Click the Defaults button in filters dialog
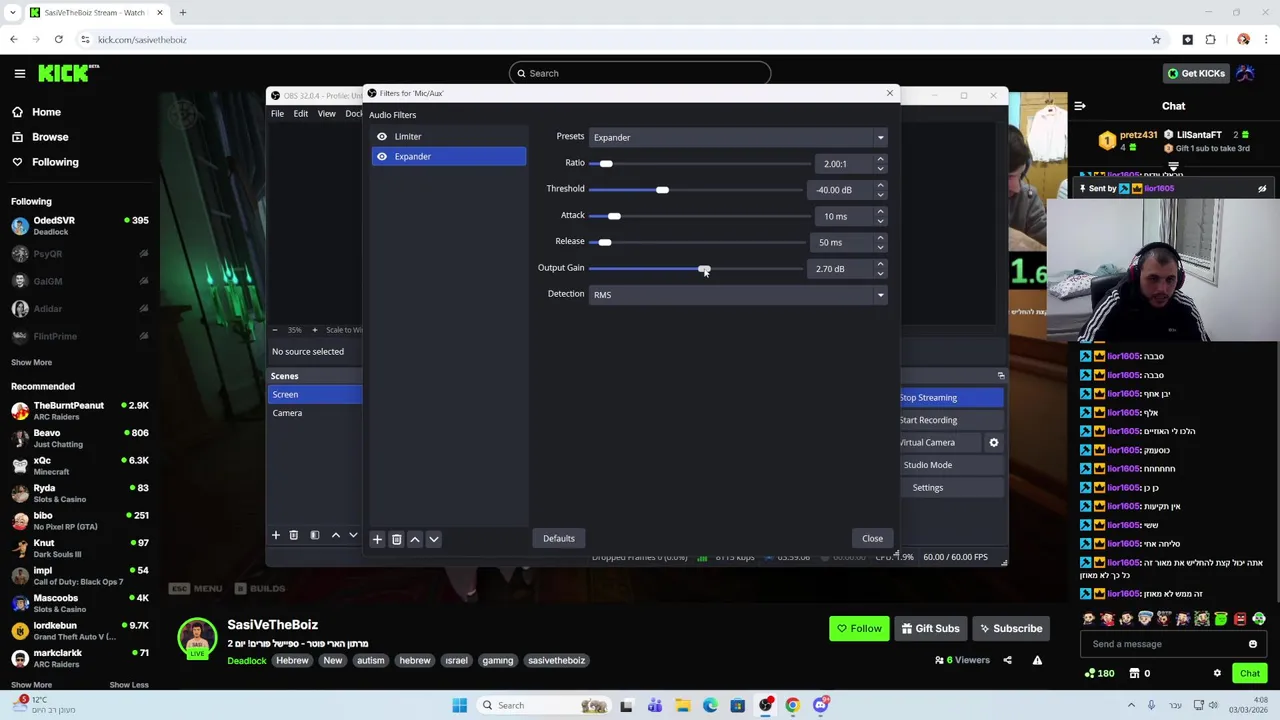The height and width of the screenshot is (720, 1280). tap(559, 538)
